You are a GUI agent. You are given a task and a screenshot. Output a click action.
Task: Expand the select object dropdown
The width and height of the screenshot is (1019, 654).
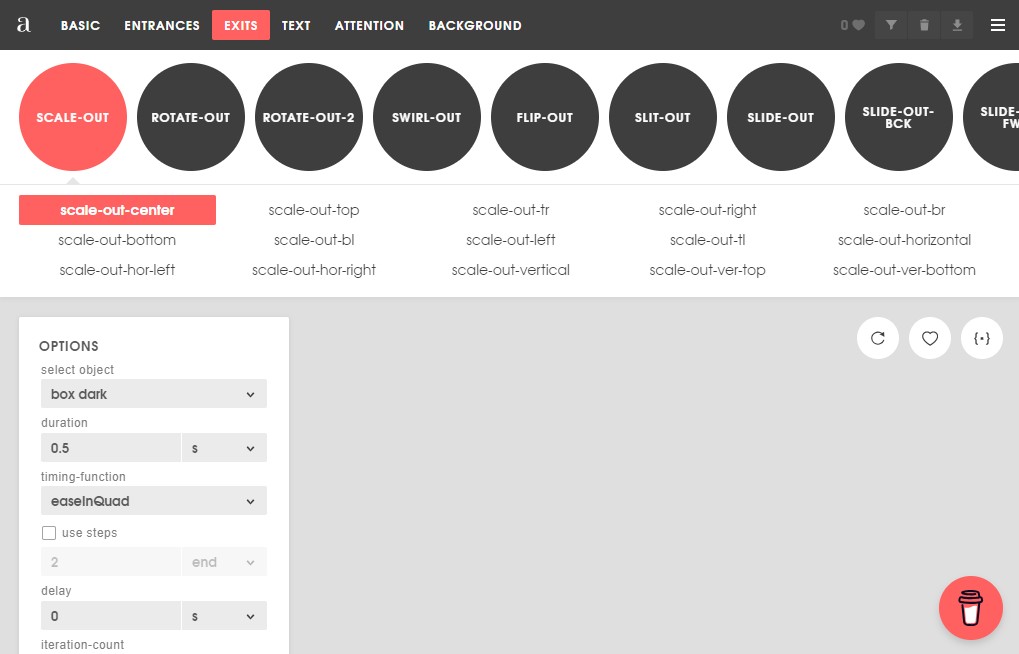point(153,394)
